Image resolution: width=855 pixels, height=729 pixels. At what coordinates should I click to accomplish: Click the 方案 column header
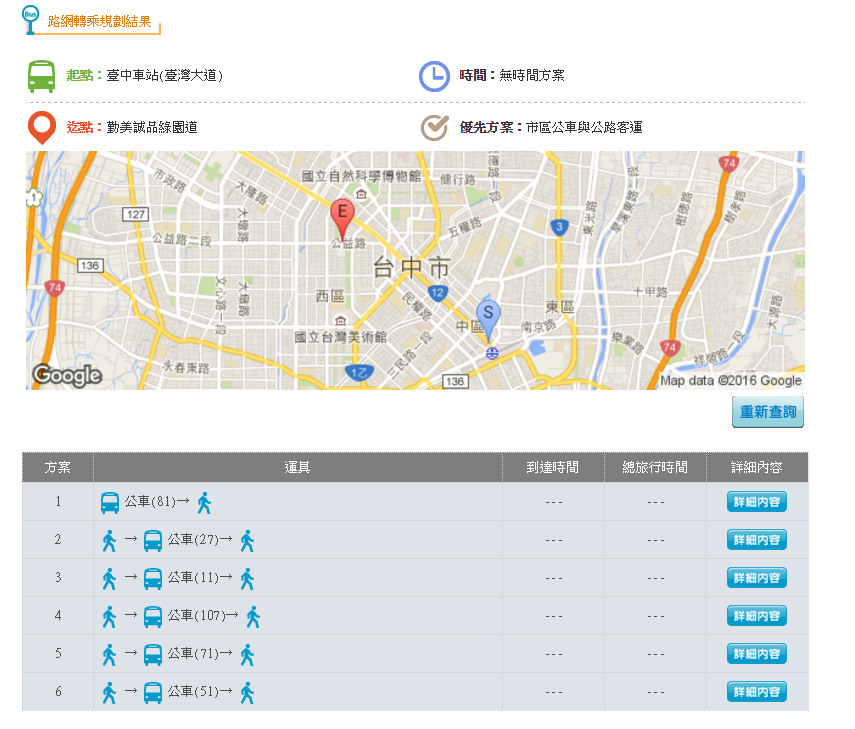(x=57, y=466)
